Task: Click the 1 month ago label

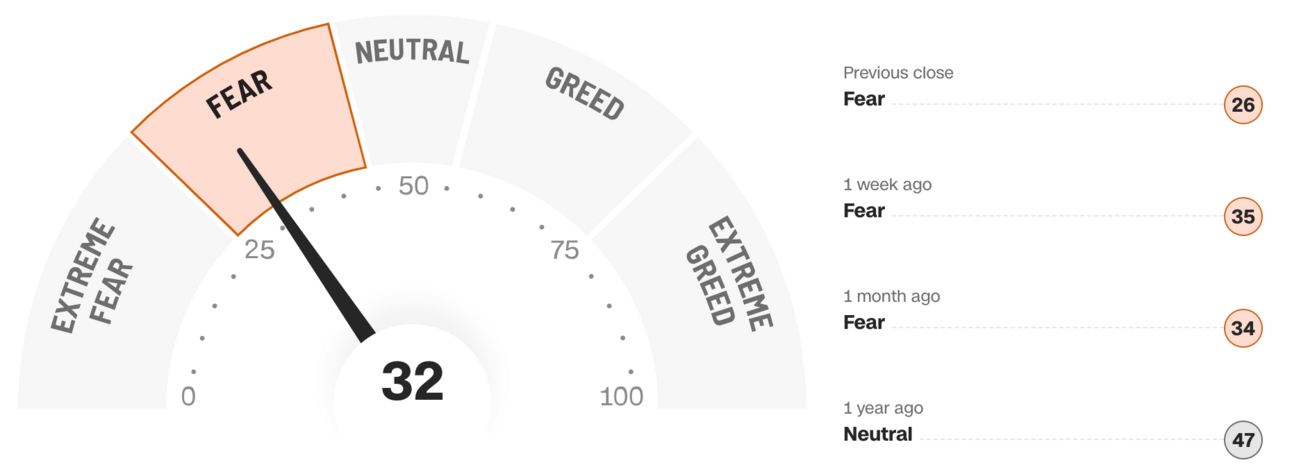Action: (x=891, y=297)
